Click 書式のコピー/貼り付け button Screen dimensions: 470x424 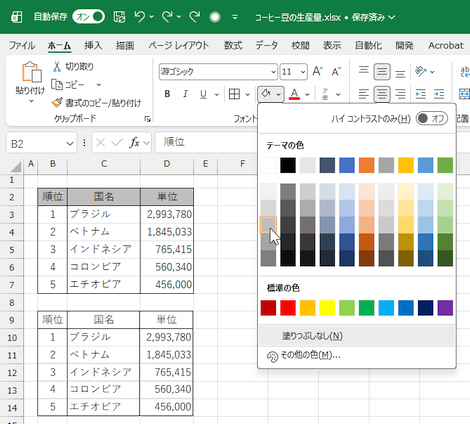pyautogui.click(x=97, y=103)
